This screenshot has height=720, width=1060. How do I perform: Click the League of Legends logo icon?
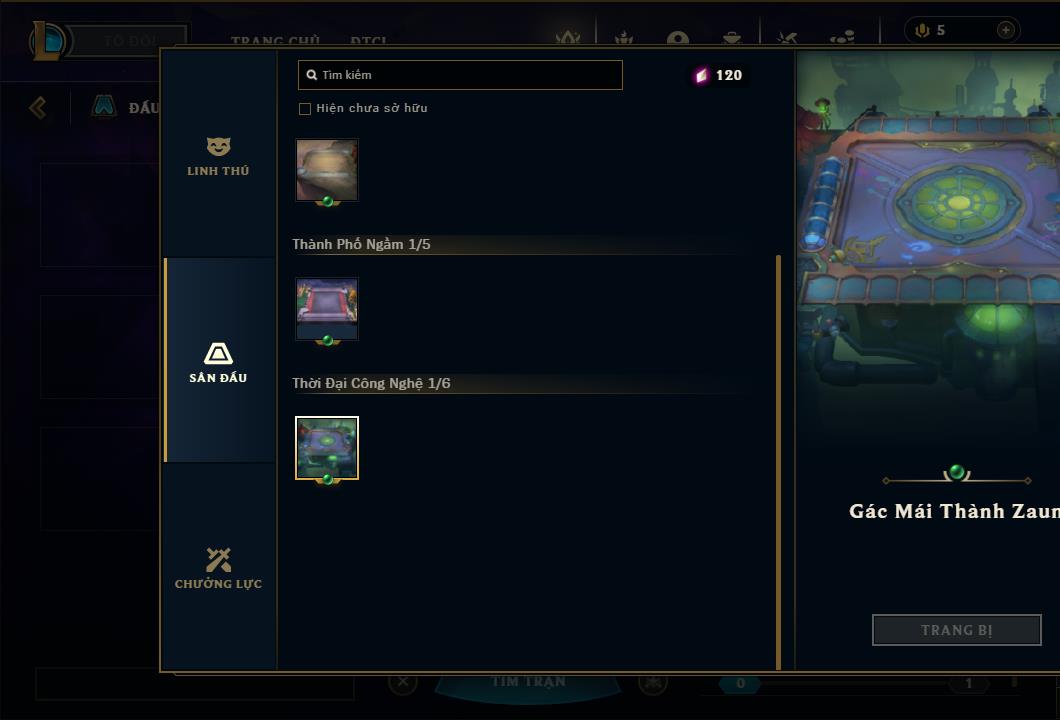pyautogui.click(x=47, y=40)
